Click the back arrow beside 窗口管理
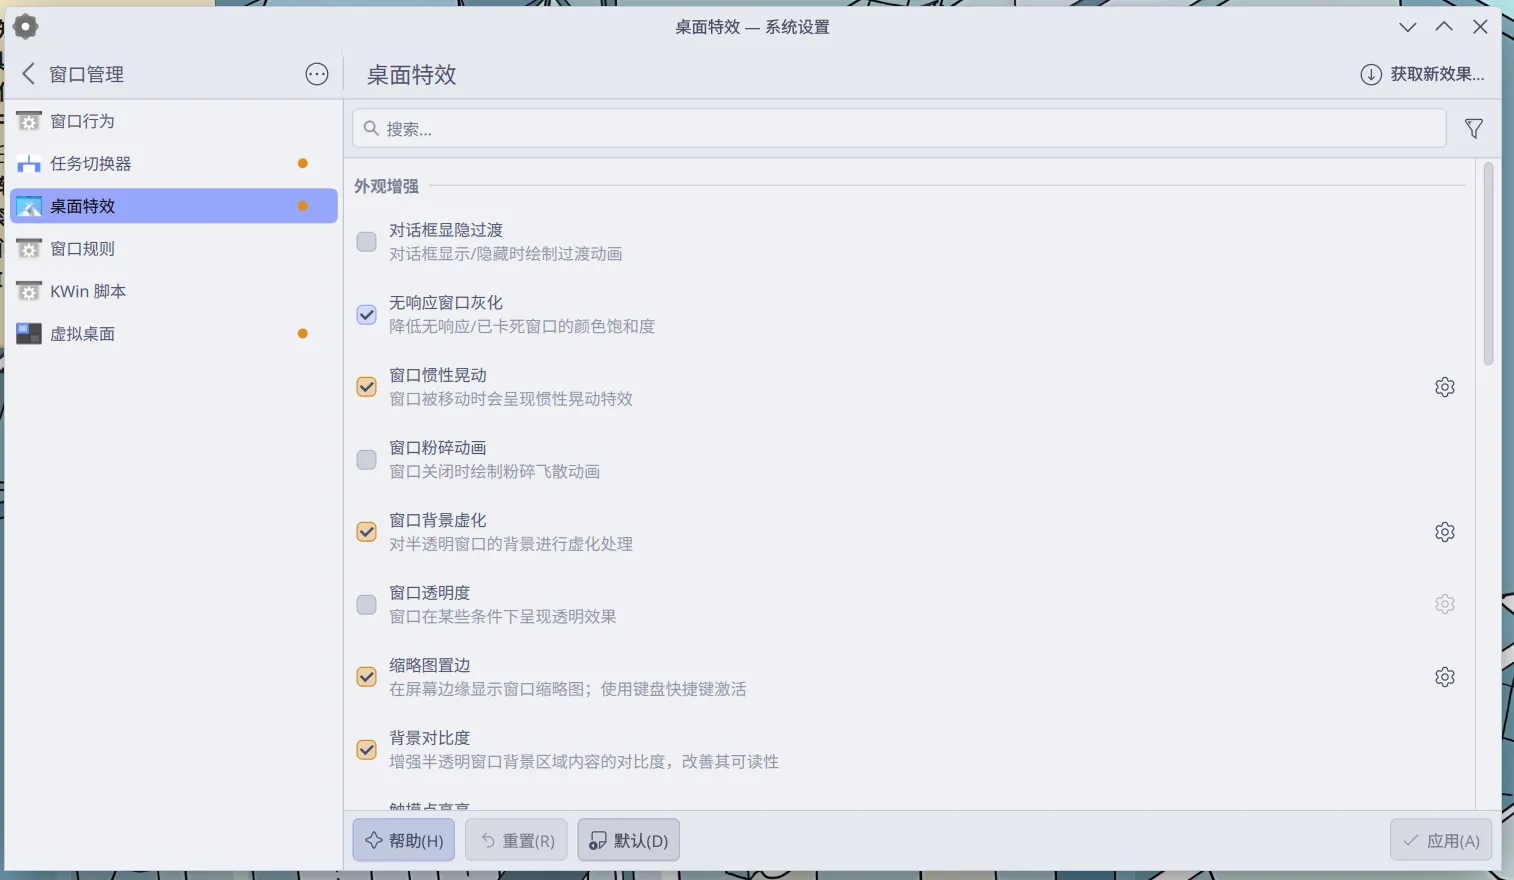This screenshot has width=1514, height=880. click(29, 74)
